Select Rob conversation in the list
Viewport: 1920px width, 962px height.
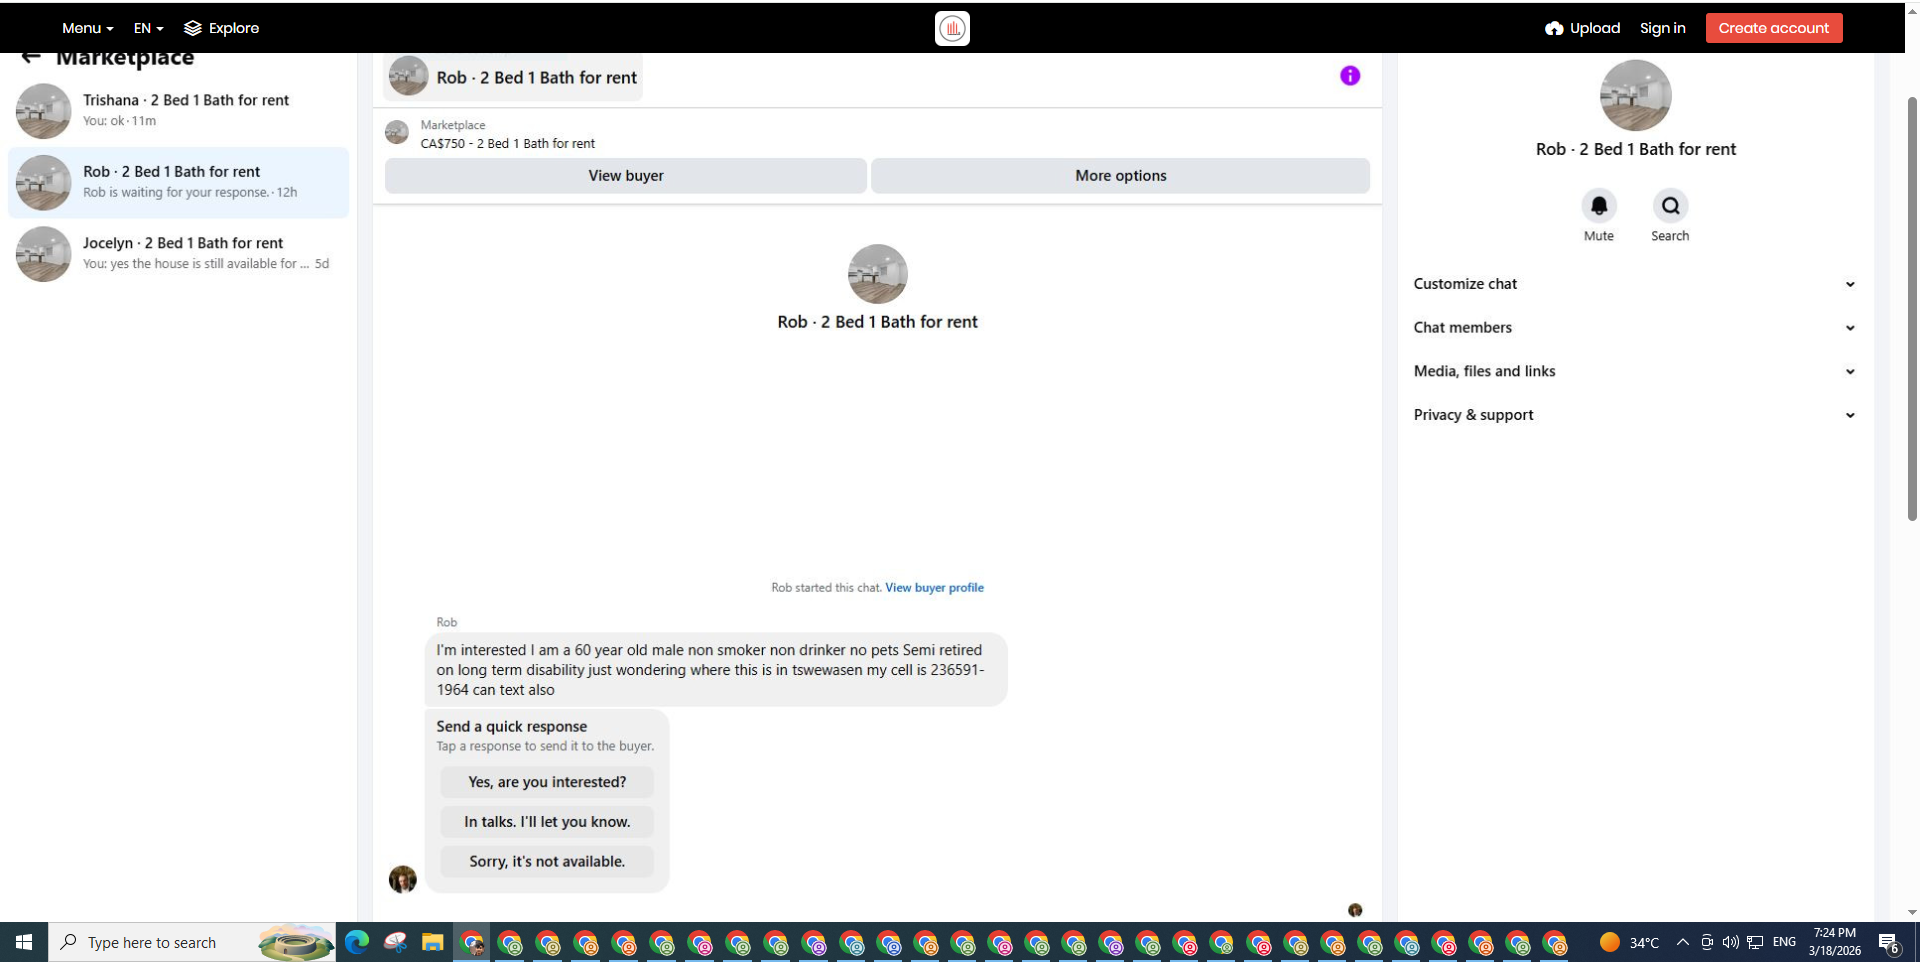click(x=178, y=182)
